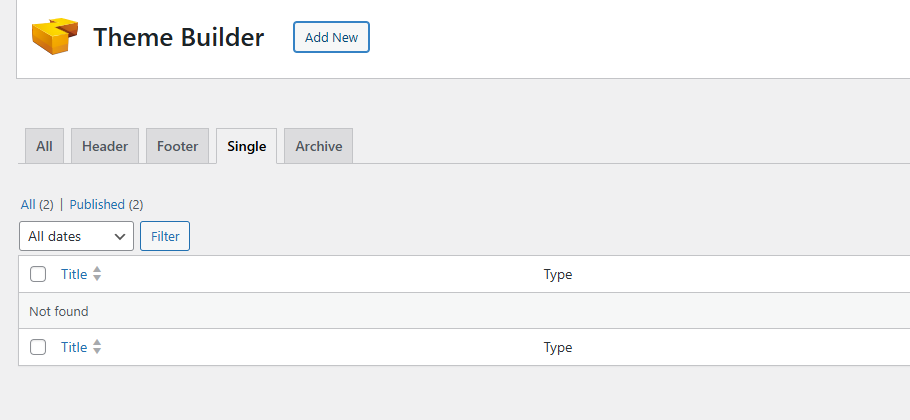Image resolution: width=910 pixels, height=420 pixels.
Task: Go to the Footer tab
Action: pos(178,146)
